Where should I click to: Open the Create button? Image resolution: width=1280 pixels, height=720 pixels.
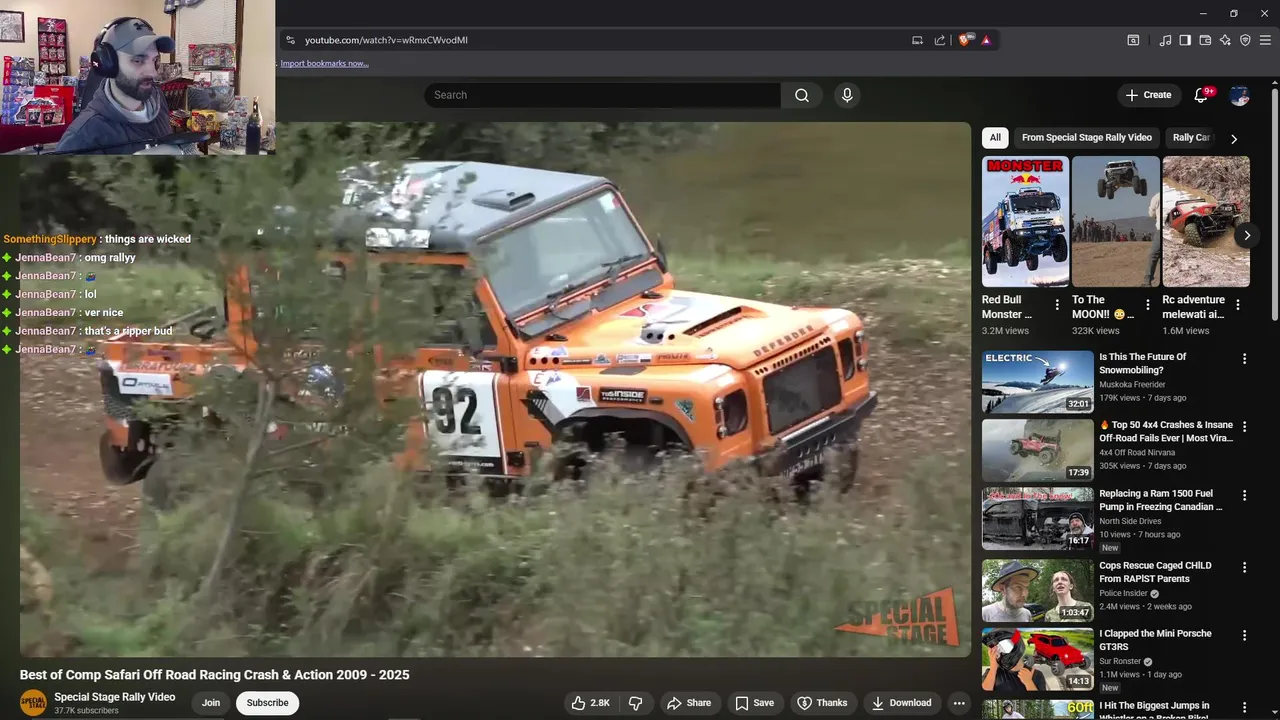(1148, 95)
